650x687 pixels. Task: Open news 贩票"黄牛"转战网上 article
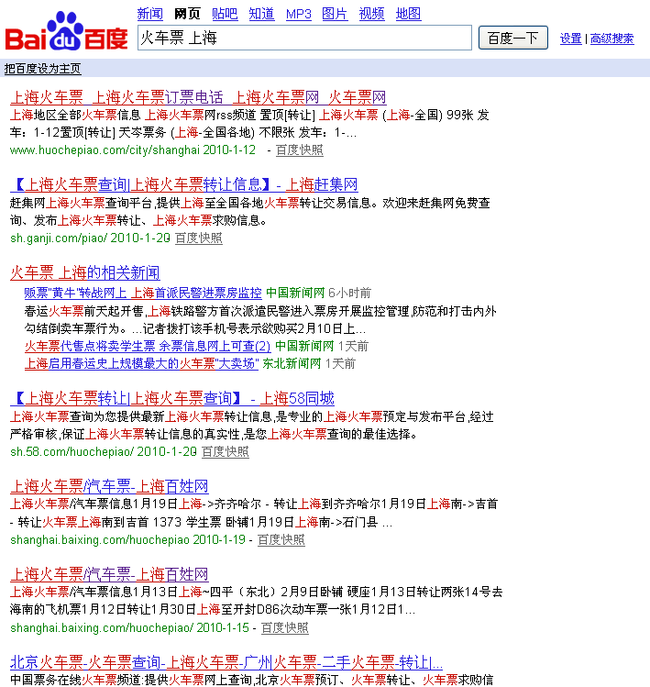tap(143, 293)
